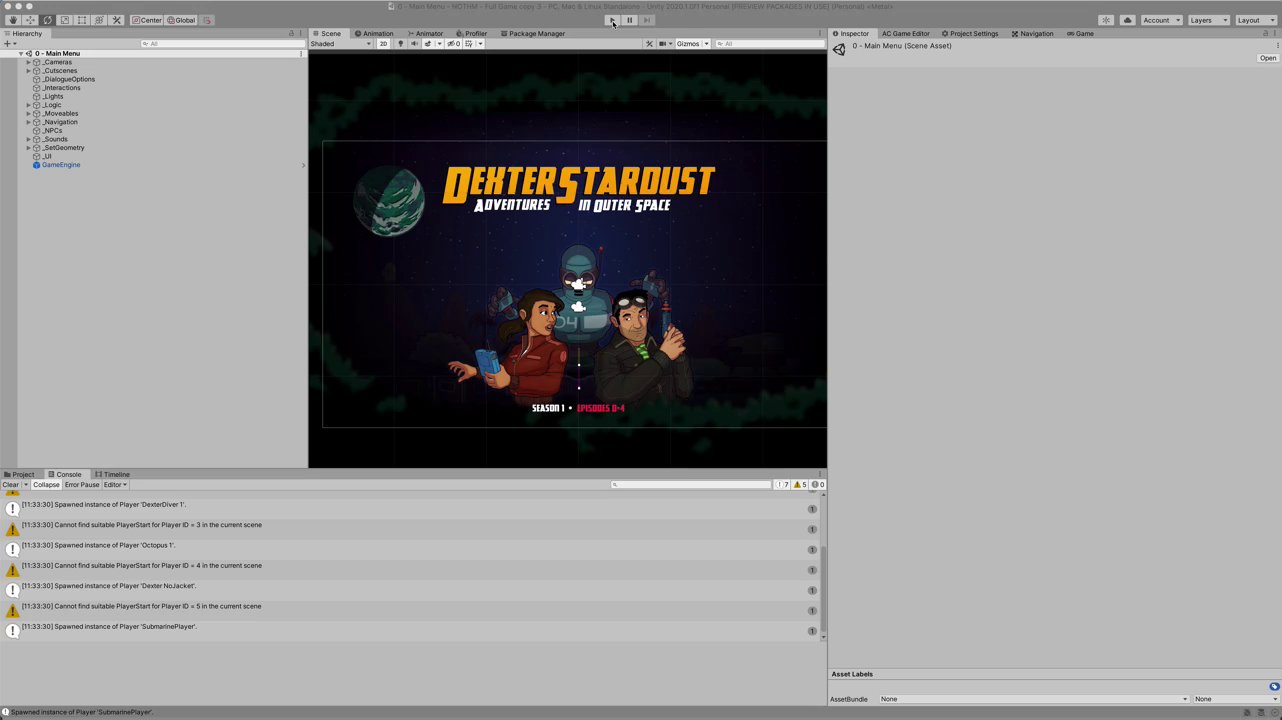Open the component editor tools icon in Scene bar

click(649, 44)
